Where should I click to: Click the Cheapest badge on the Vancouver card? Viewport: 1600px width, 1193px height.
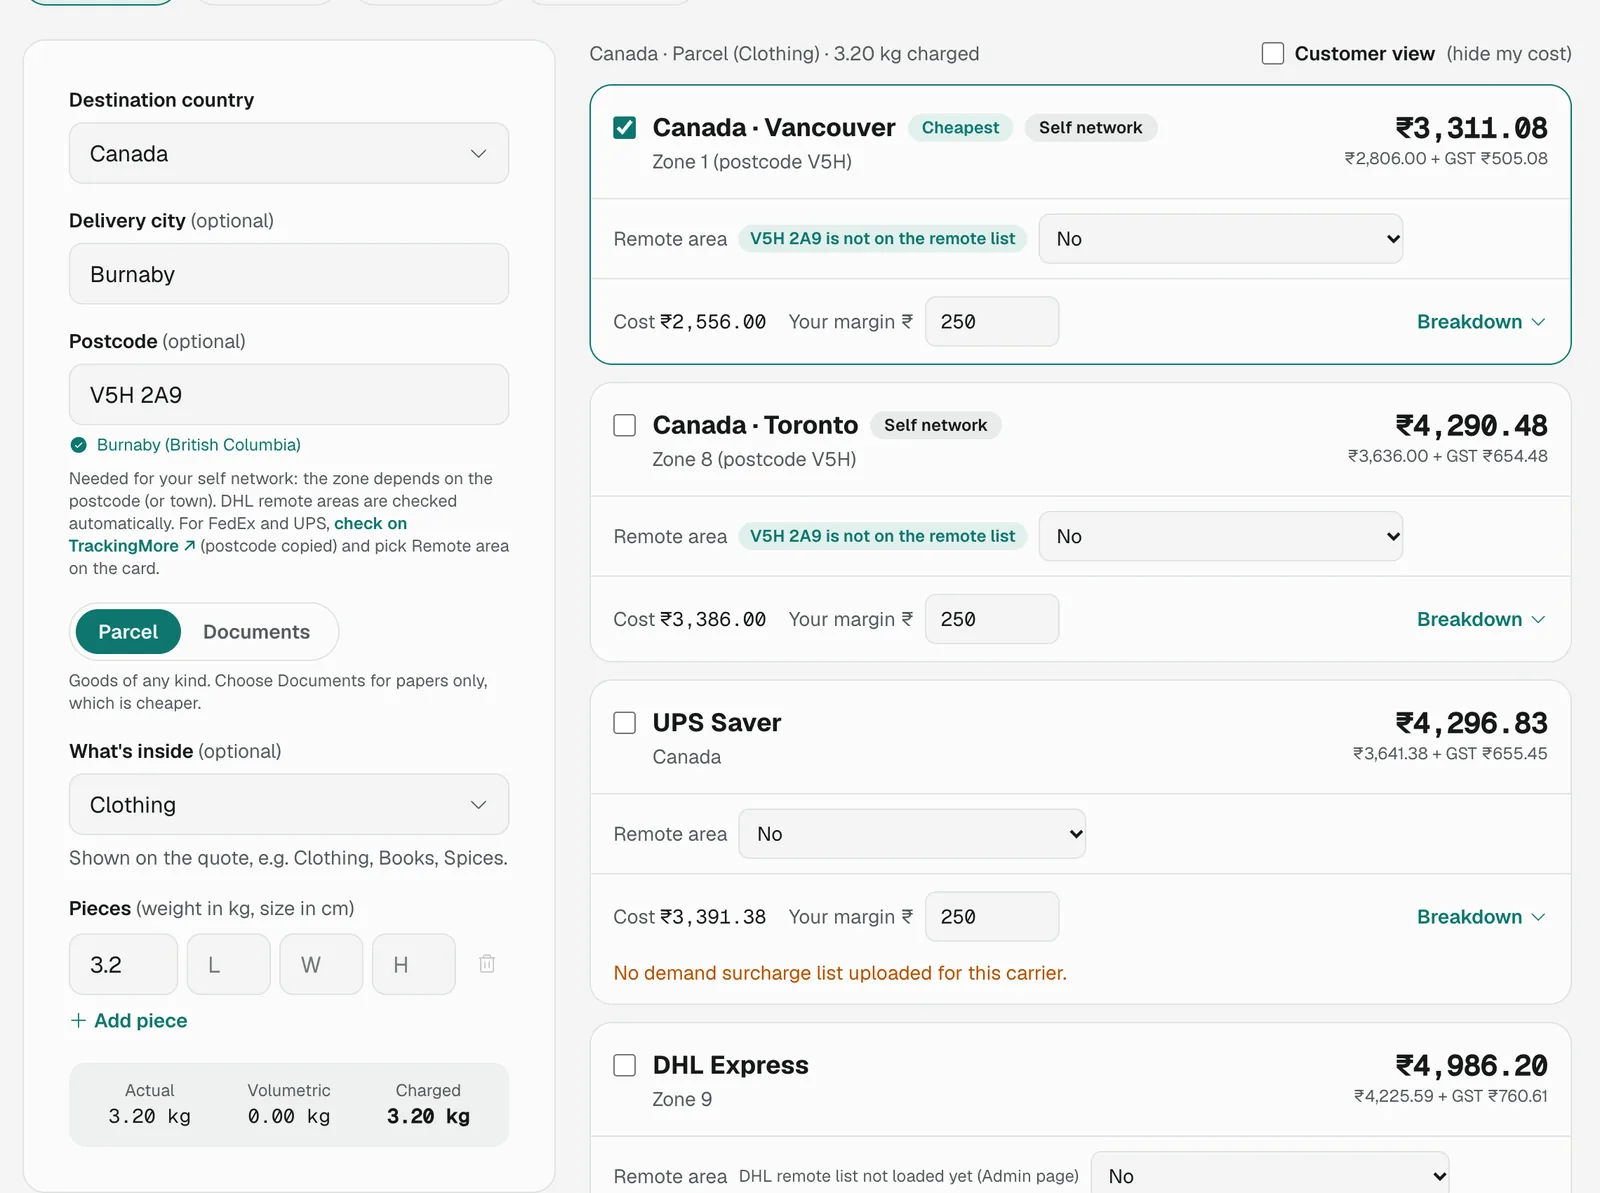[x=960, y=128]
